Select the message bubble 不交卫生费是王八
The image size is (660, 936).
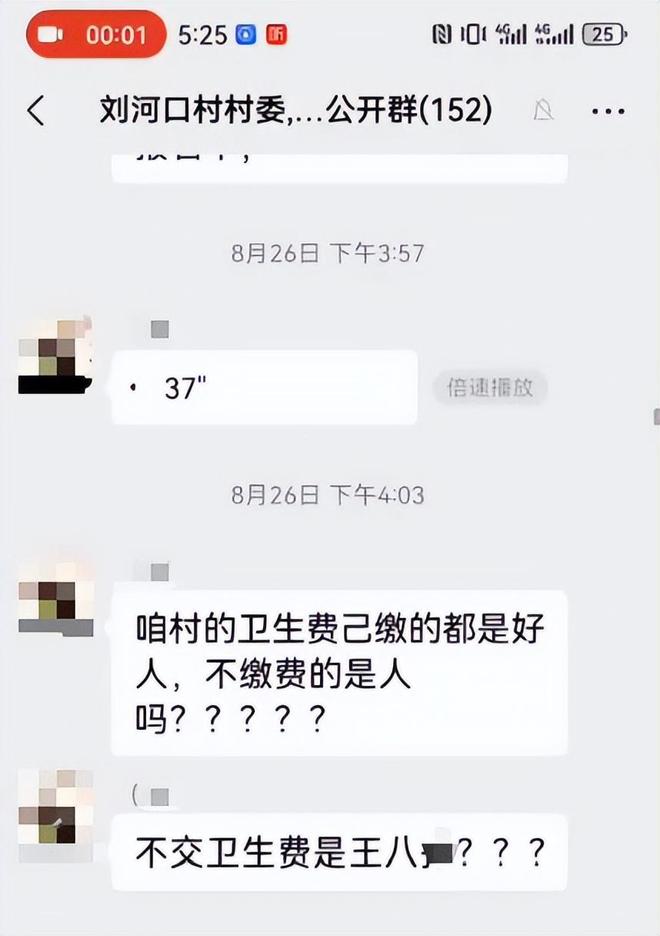[x=339, y=852]
